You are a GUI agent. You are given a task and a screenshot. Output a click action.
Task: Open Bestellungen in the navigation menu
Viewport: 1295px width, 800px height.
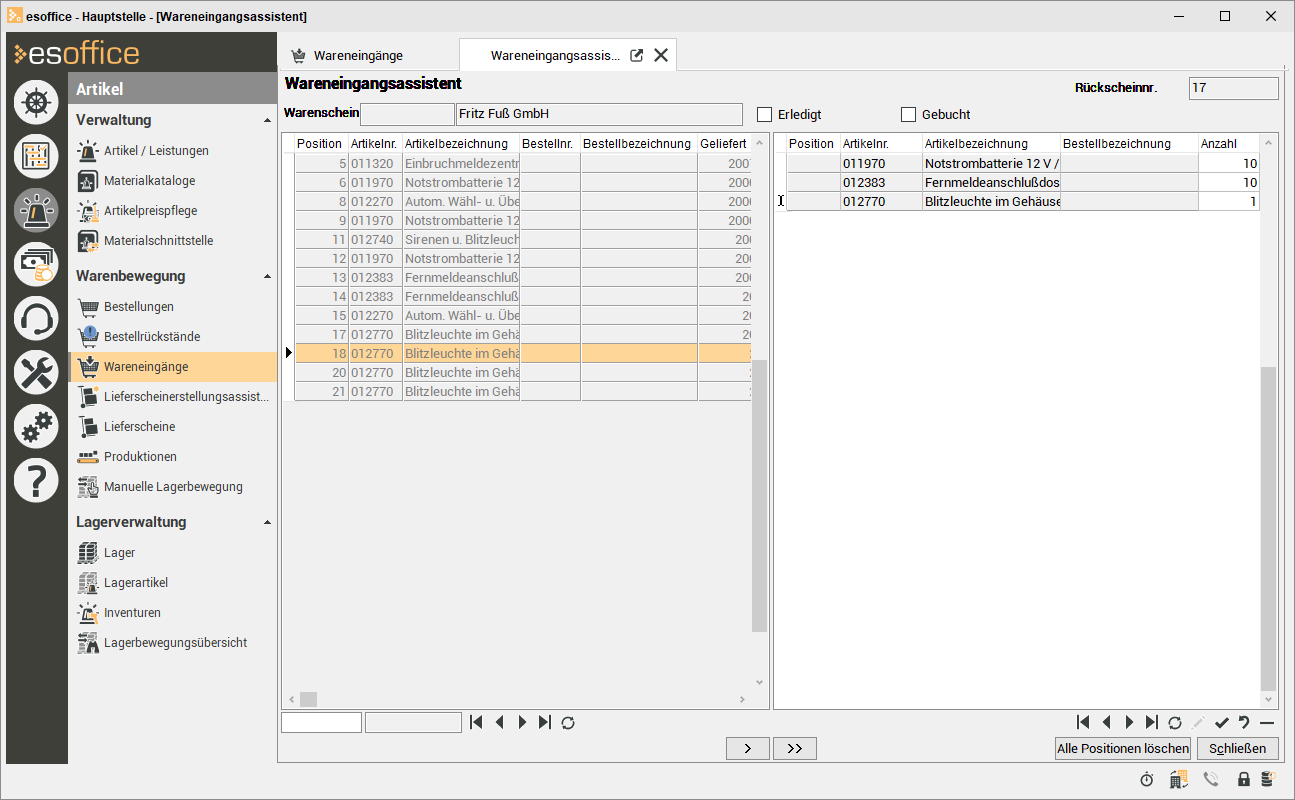[x=138, y=307]
